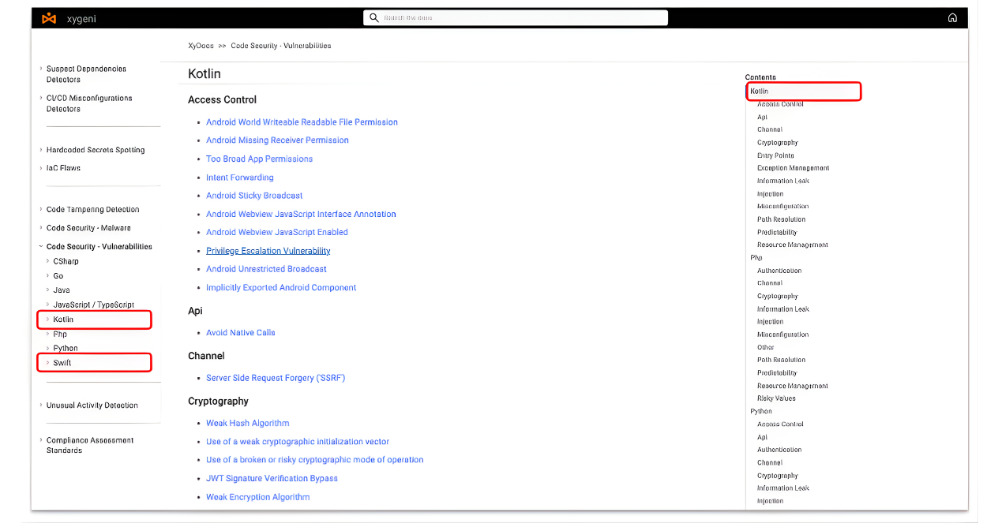Open Privilege Escalation Vulnerability link
The width and height of the screenshot is (1000, 523).
(x=268, y=251)
